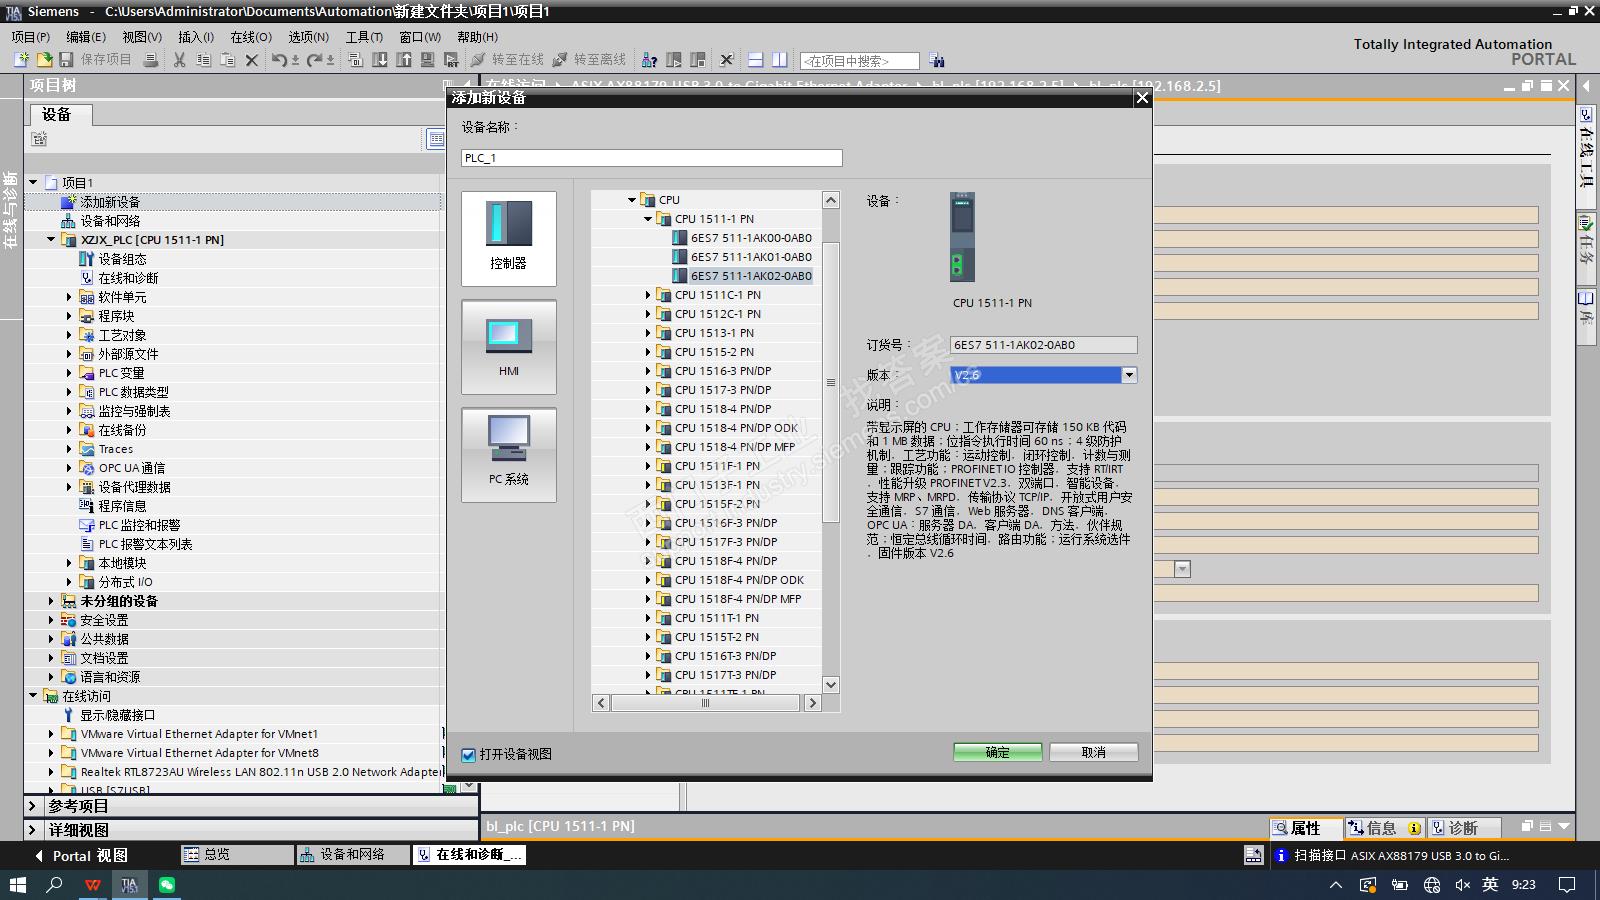Select the HMI device category
This screenshot has width=1600, height=900.
[508, 346]
